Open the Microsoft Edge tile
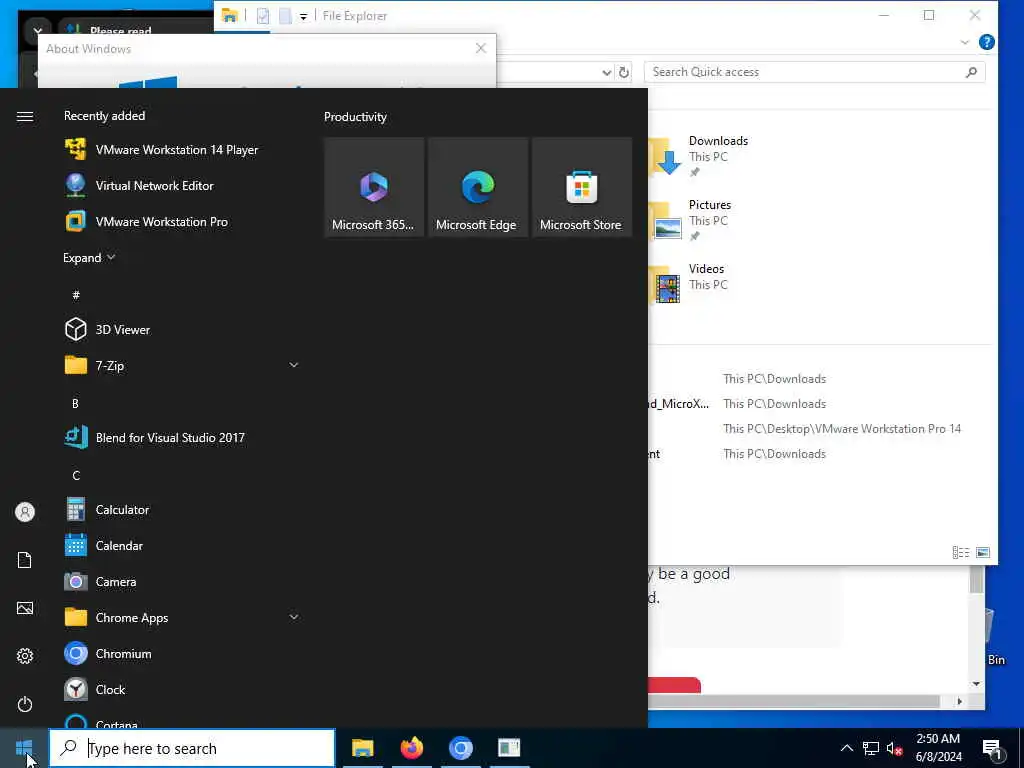 (477, 187)
